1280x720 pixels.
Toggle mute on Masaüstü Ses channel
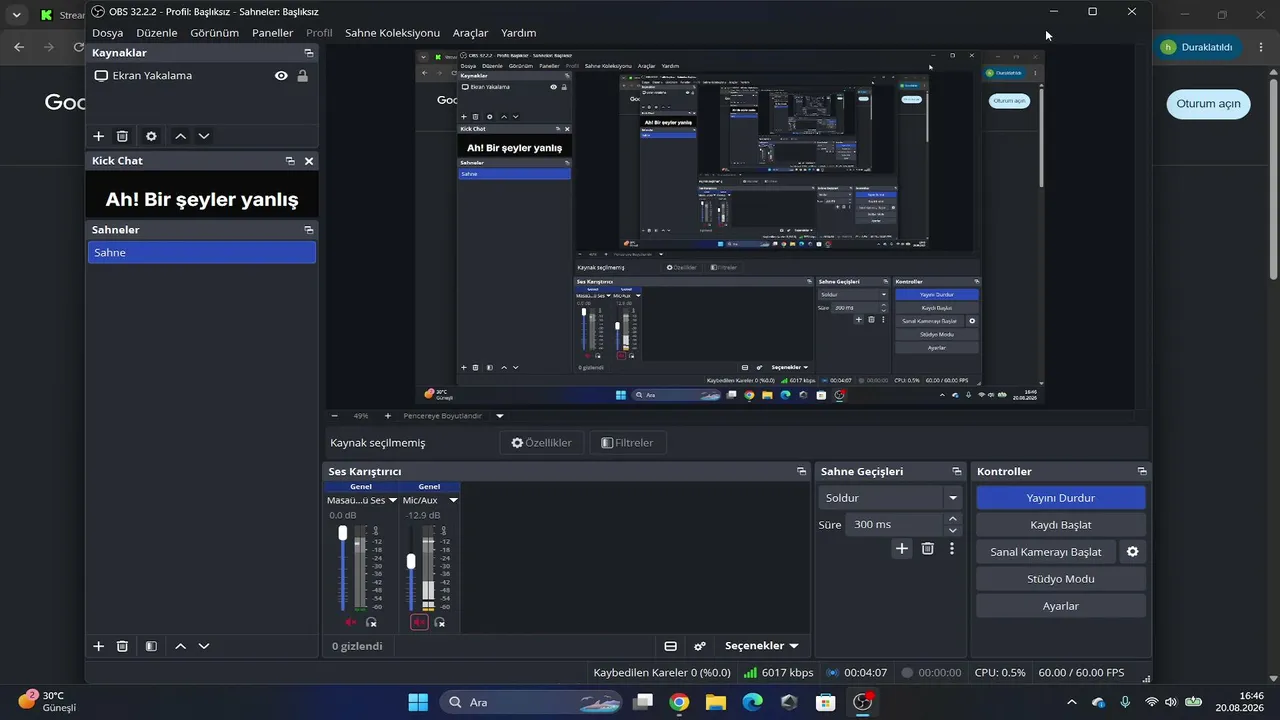coord(351,622)
